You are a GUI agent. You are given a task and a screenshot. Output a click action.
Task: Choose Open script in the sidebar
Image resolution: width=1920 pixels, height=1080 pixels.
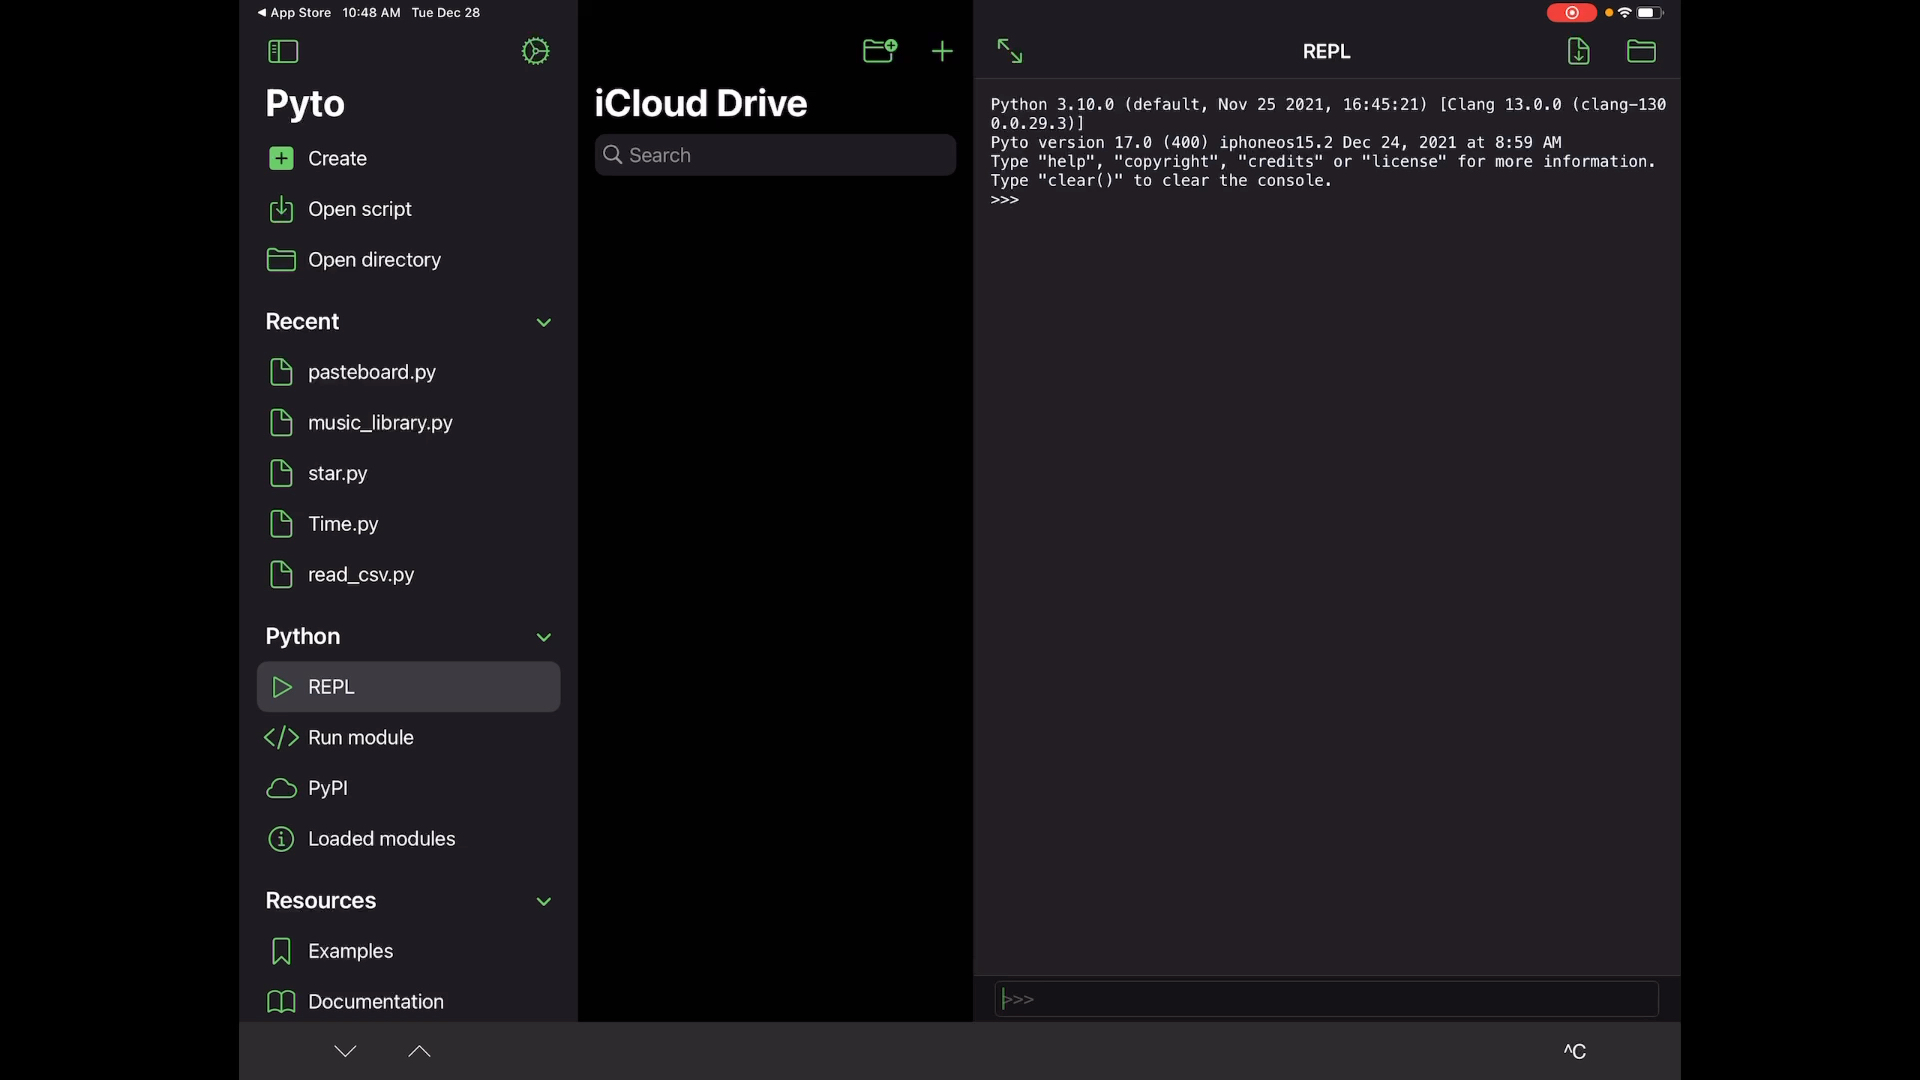click(408, 209)
